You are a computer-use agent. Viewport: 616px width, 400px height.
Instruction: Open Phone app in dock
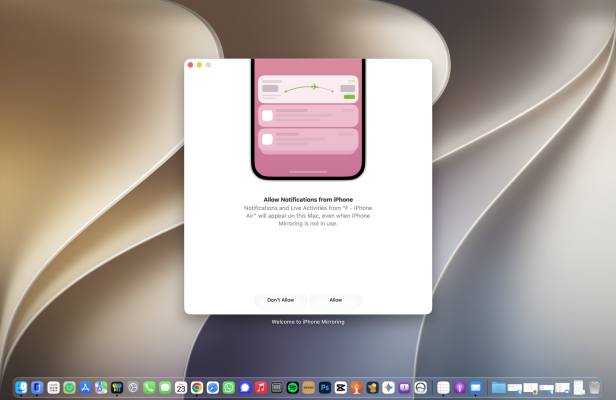pyautogui.click(x=149, y=388)
